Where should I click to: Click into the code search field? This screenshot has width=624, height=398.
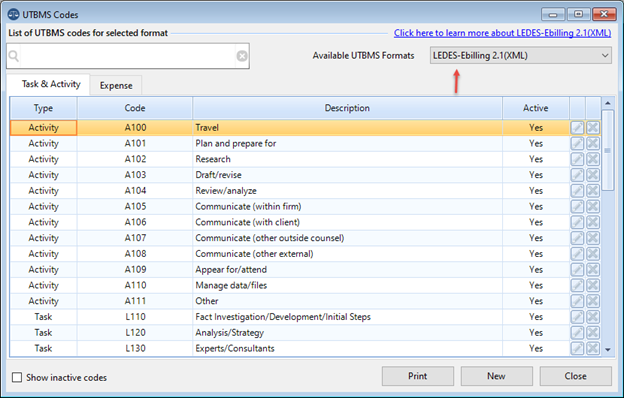(128, 56)
